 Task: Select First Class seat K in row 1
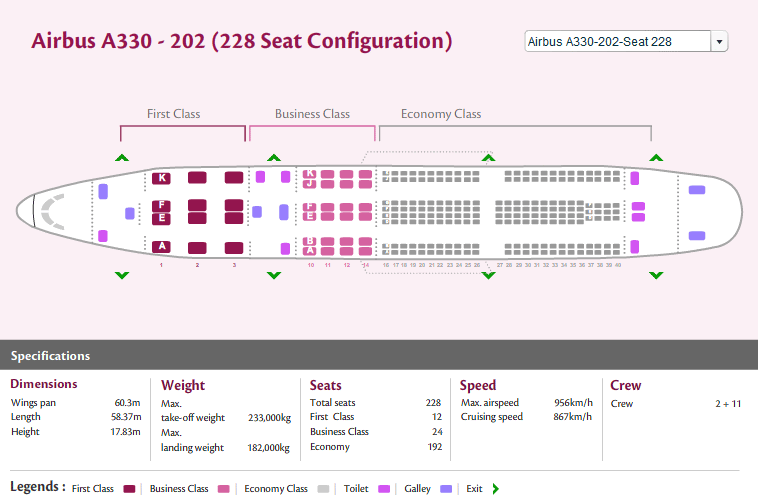pyautogui.click(x=161, y=178)
